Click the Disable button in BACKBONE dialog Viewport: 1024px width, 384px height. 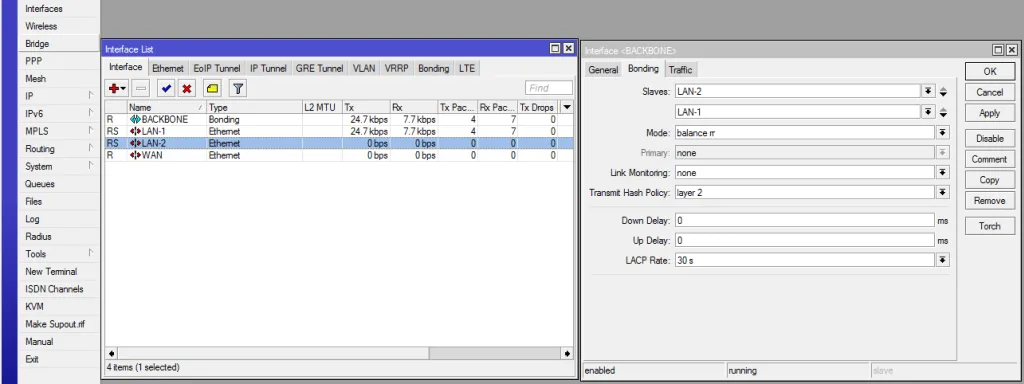(x=989, y=138)
